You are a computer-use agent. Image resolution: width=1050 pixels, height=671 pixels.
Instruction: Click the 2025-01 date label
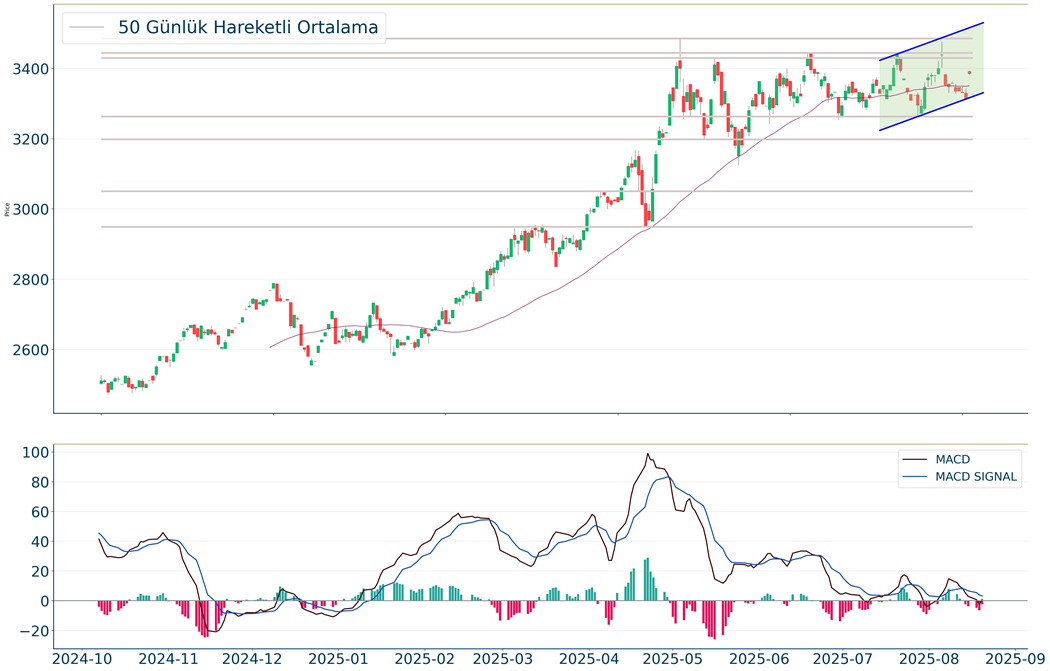tap(338, 659)
